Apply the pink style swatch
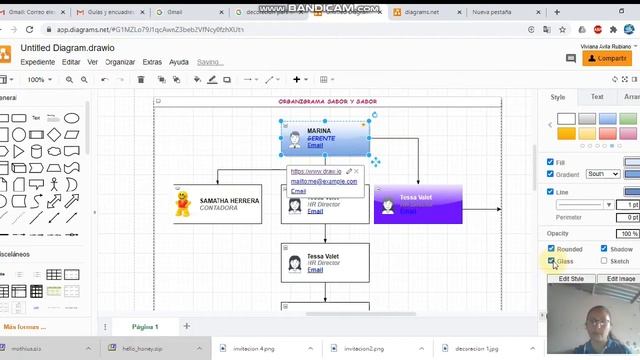Viewport: 640px width, 360px height. pos(628,133)
